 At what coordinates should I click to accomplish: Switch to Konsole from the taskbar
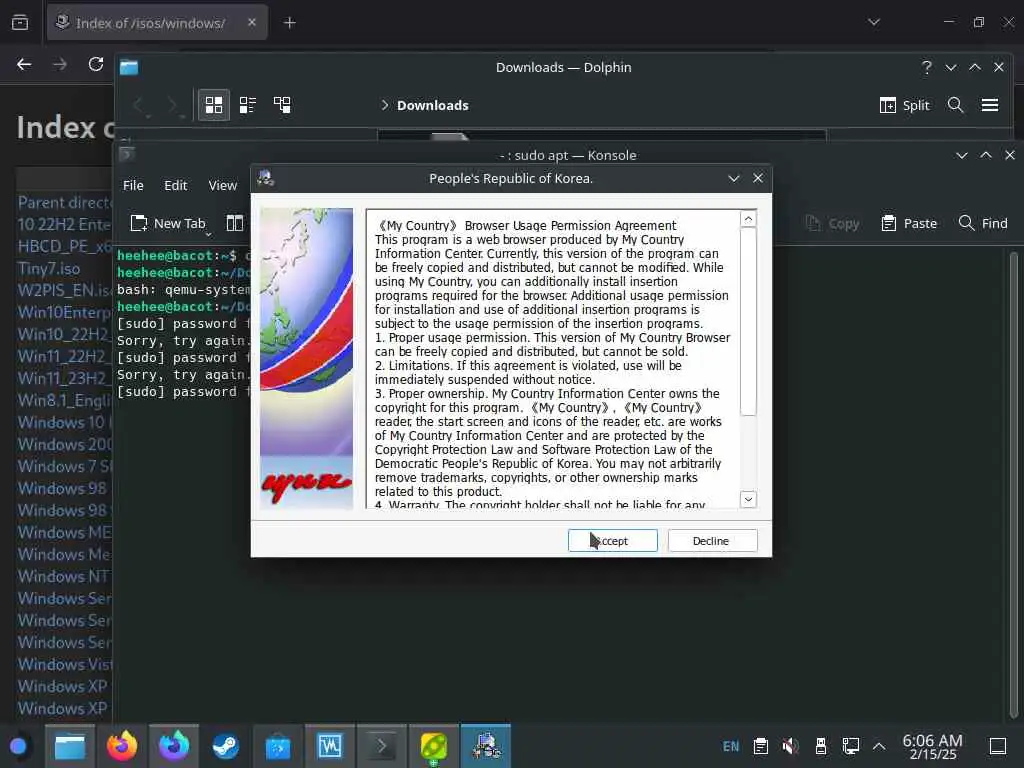point(381,746)
